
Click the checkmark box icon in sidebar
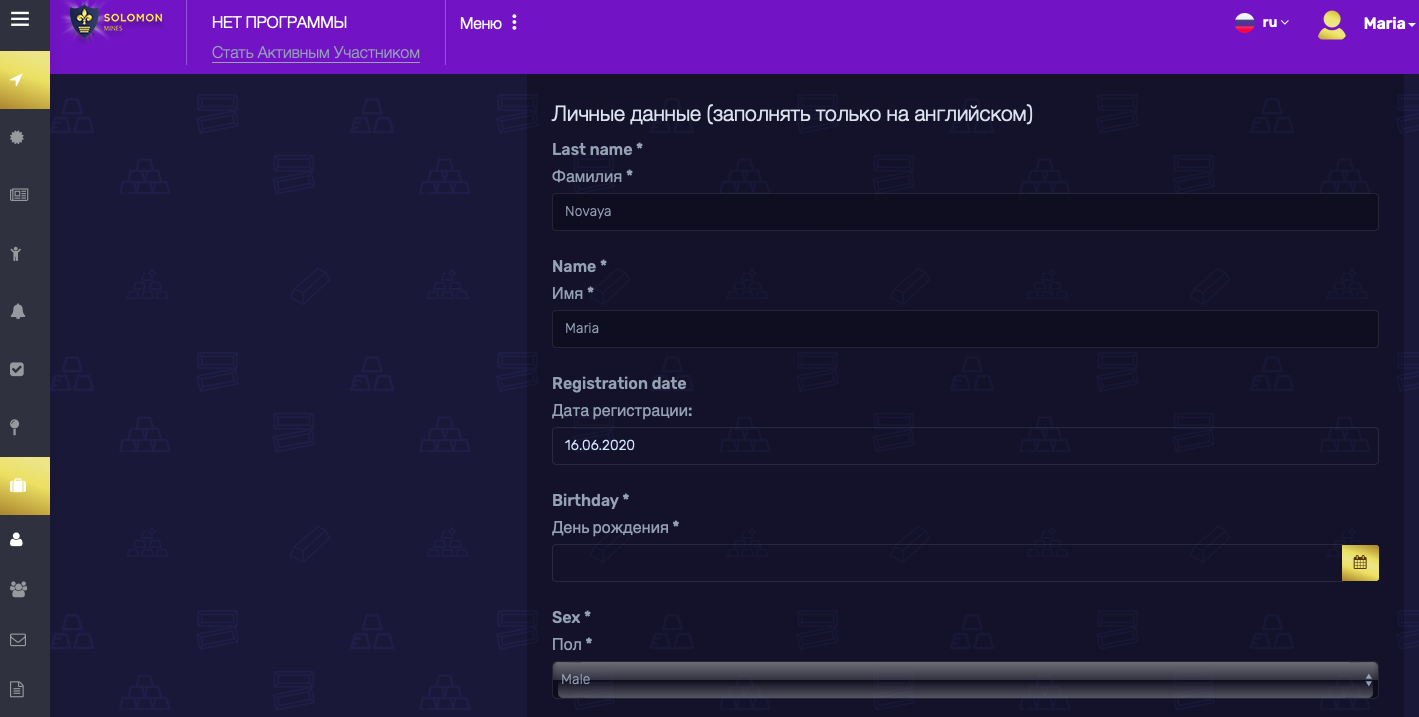tap(17, 369)
